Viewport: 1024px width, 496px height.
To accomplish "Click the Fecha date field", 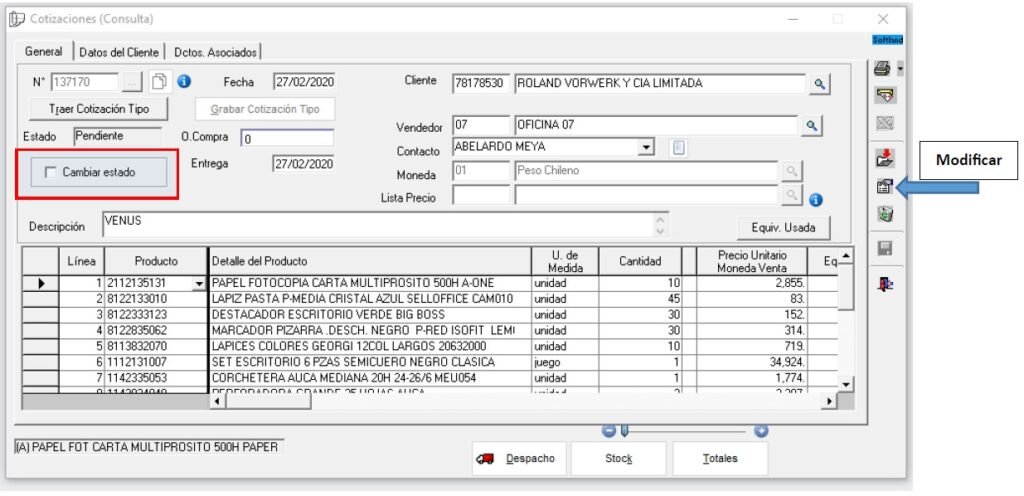I will 304,82.
